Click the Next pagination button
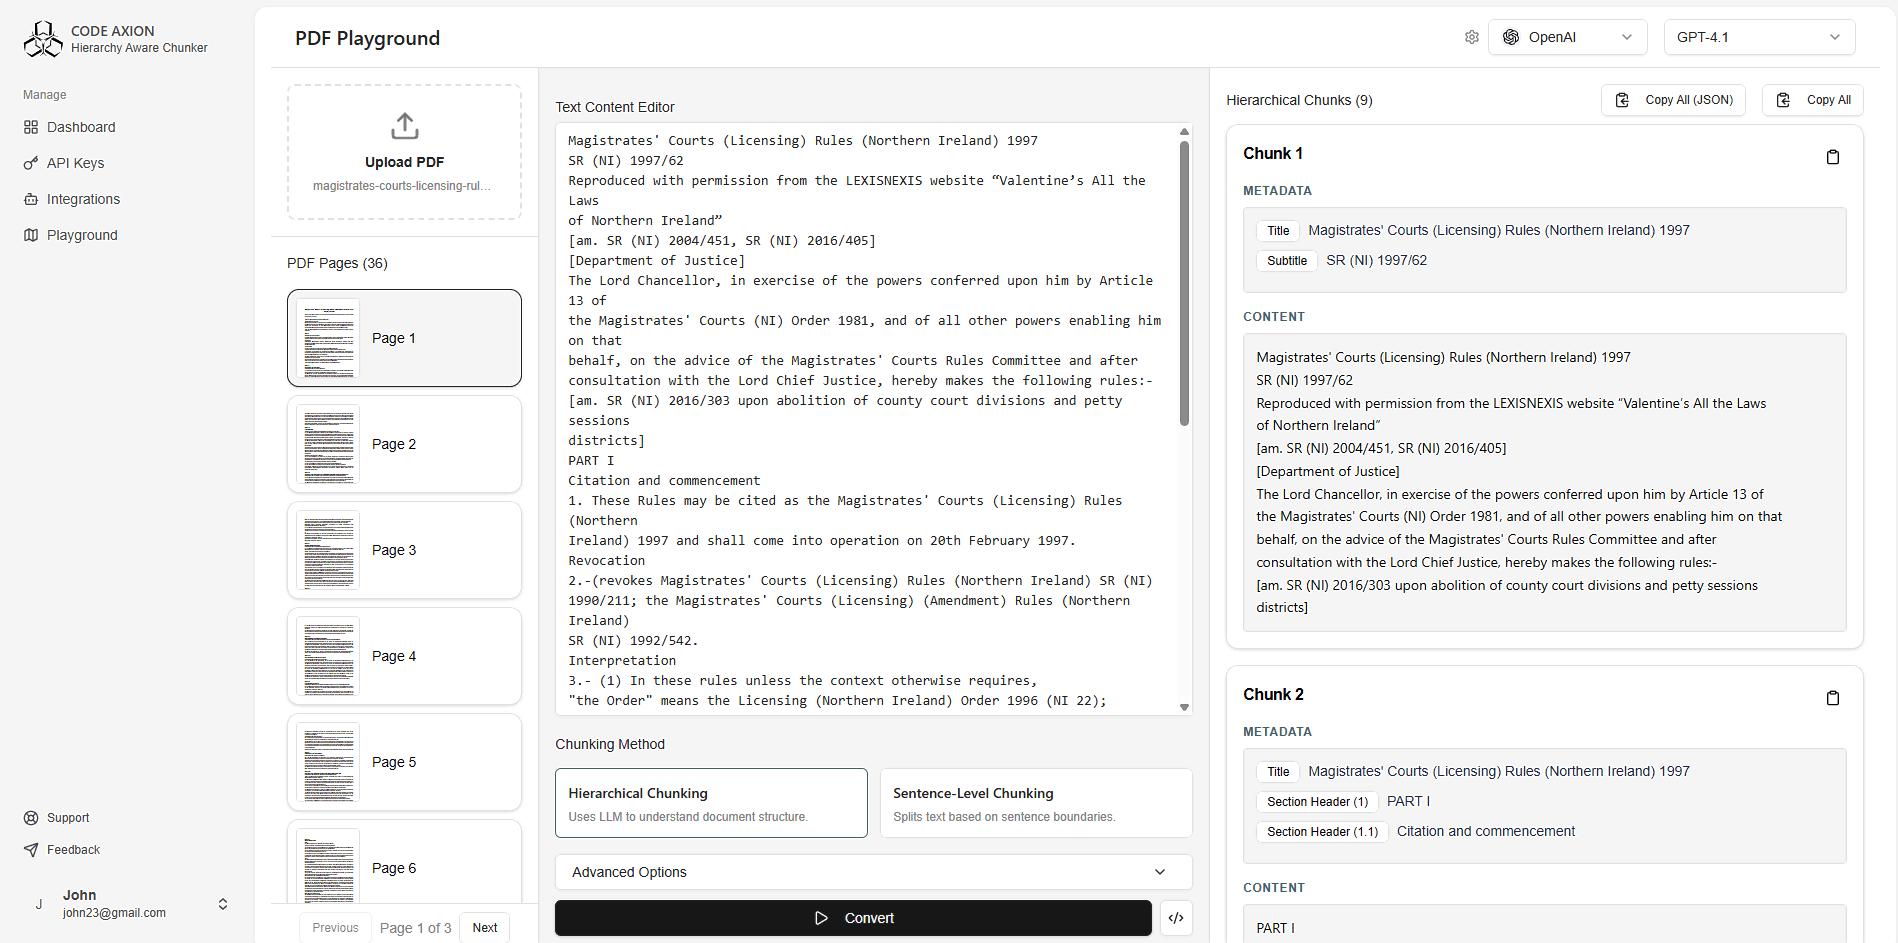1898x943 pixels. tap(485, 928)
